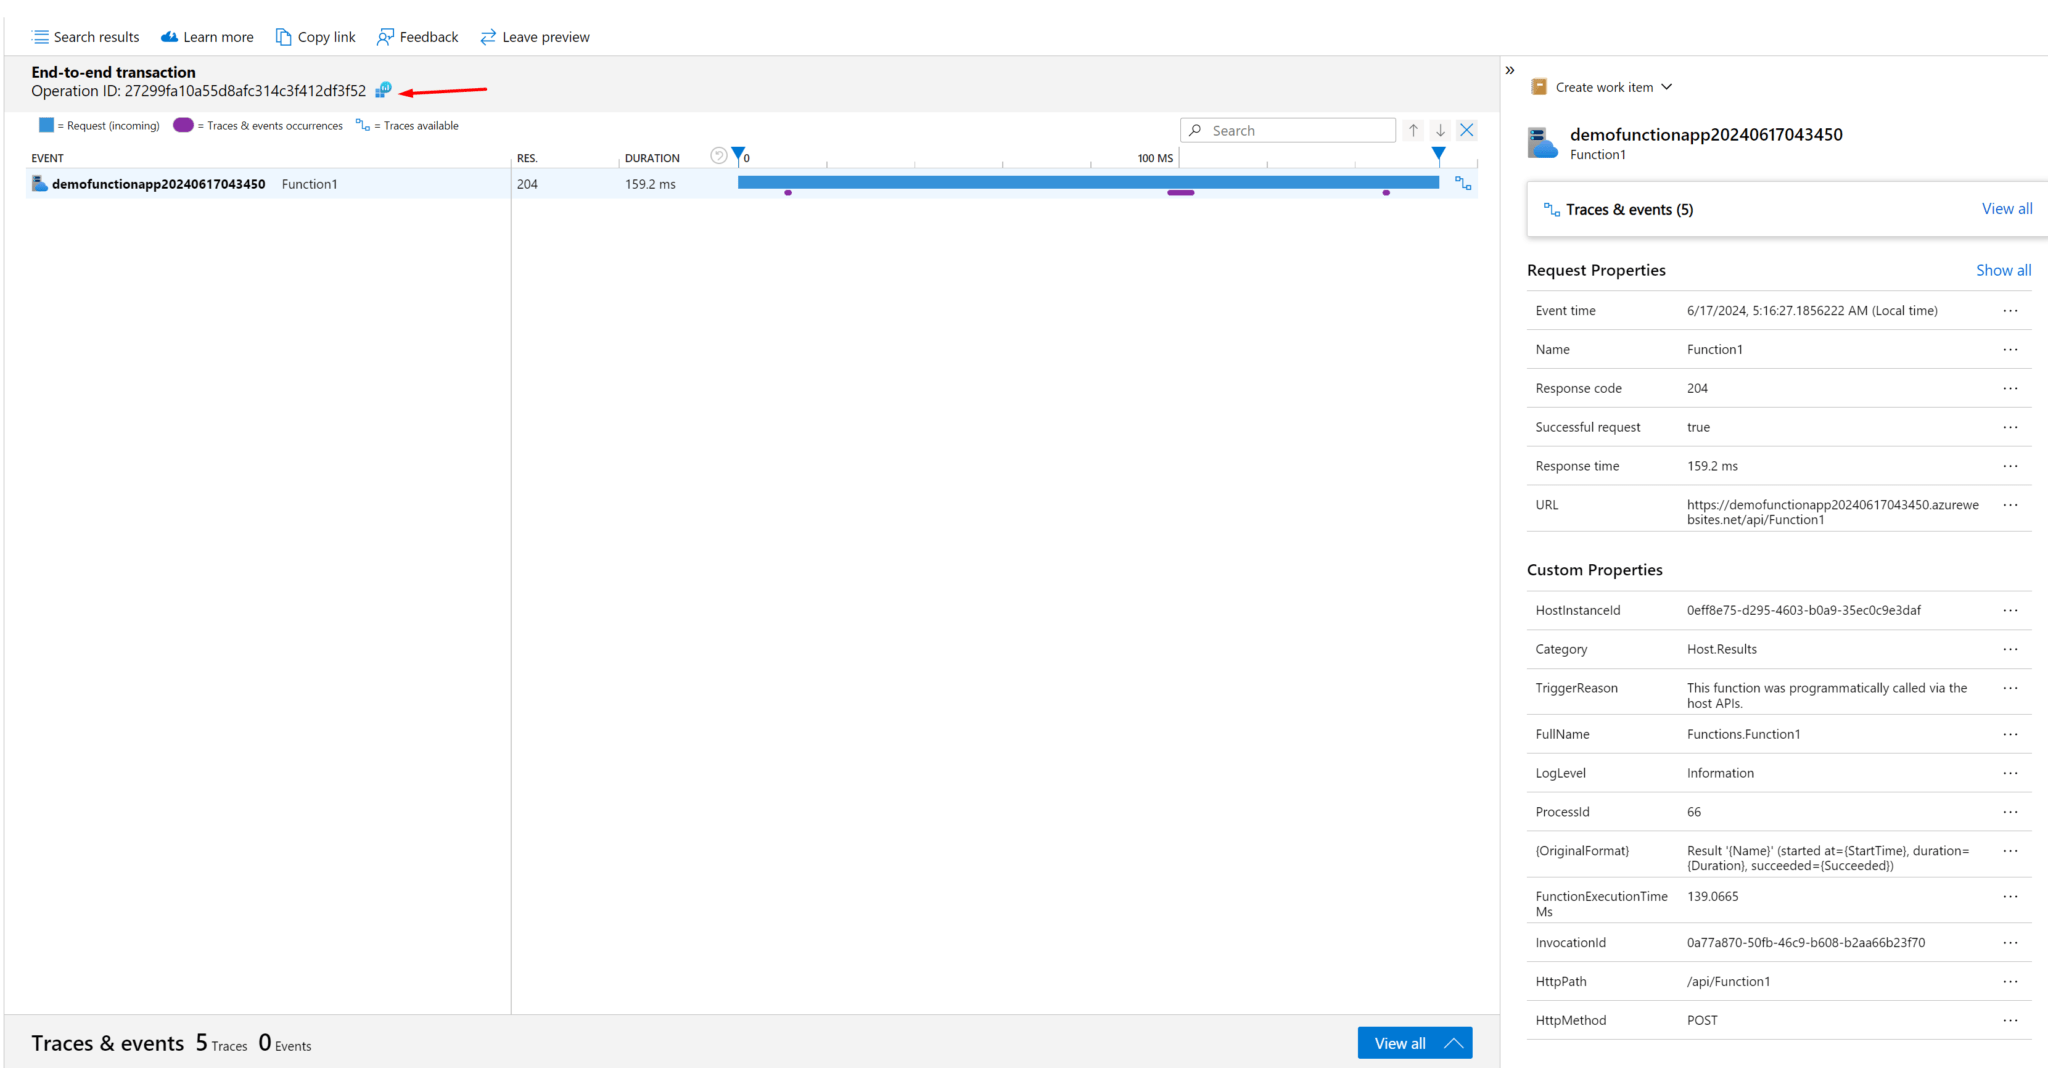
Task: Click View all next to Traces & events
Action: point(2006,209)
